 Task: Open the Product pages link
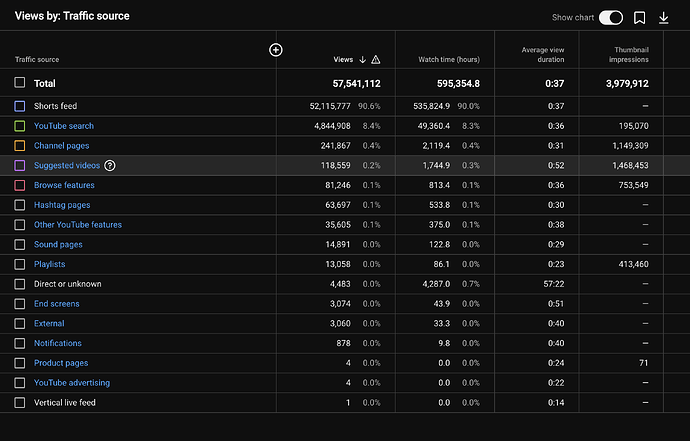[x=61, y=363]
